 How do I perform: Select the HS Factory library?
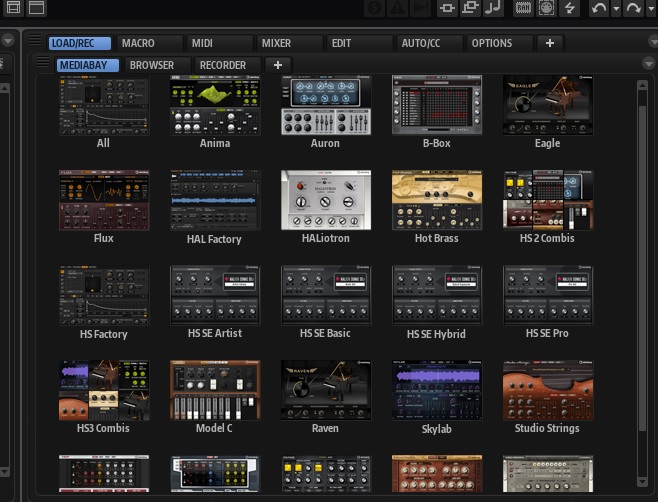pos(104,295)
